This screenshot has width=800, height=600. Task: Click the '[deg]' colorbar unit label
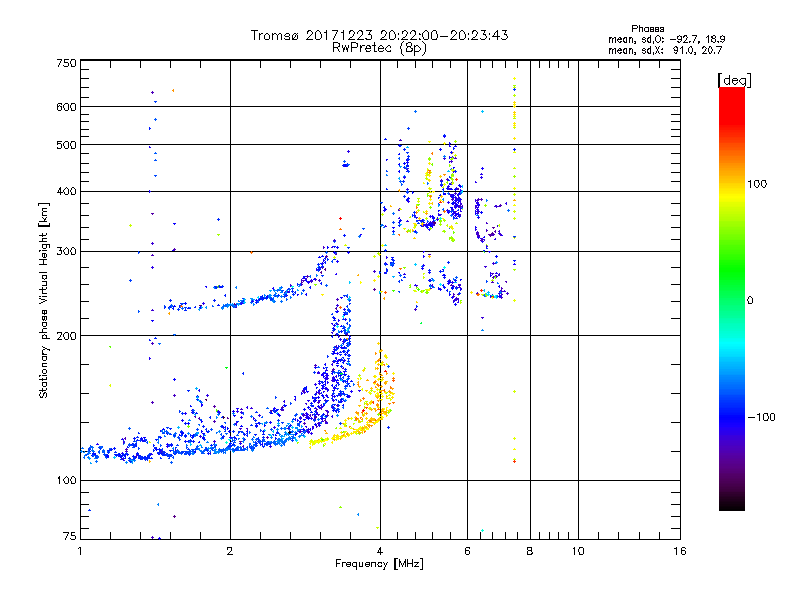(x=734, y=80)
